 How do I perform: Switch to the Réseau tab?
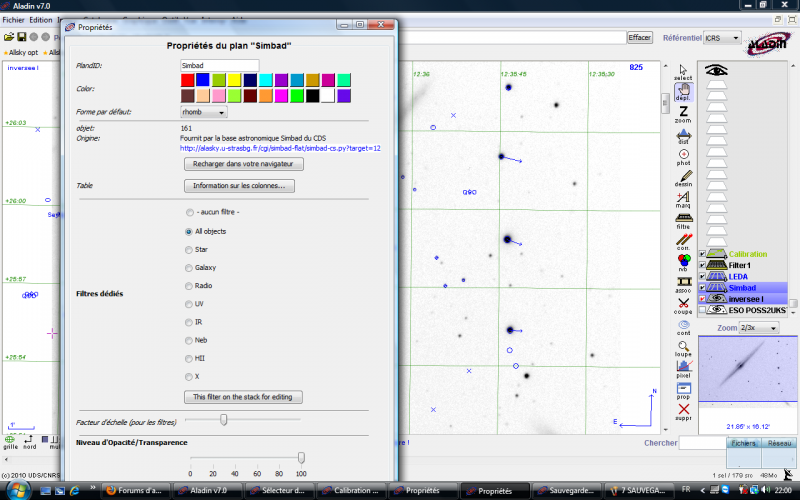coord(779,443)
